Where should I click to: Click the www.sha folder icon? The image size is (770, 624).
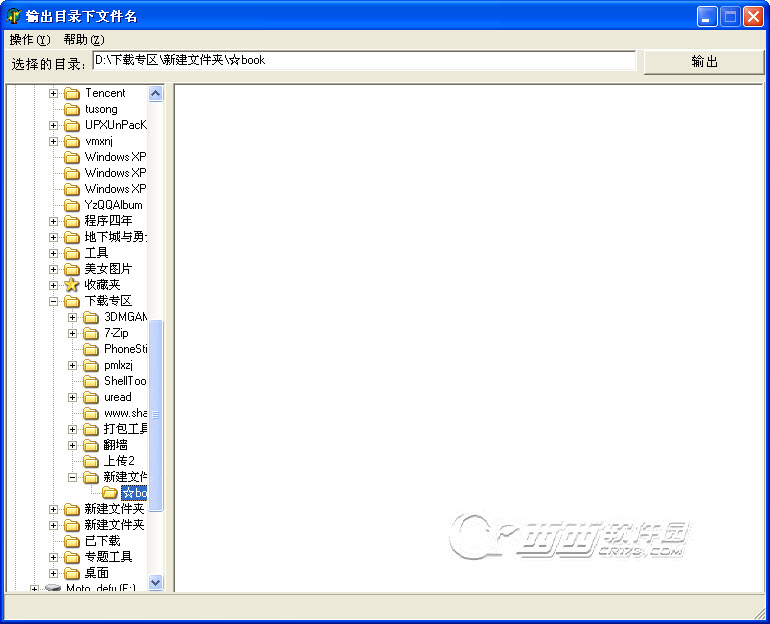click(91, 413)
